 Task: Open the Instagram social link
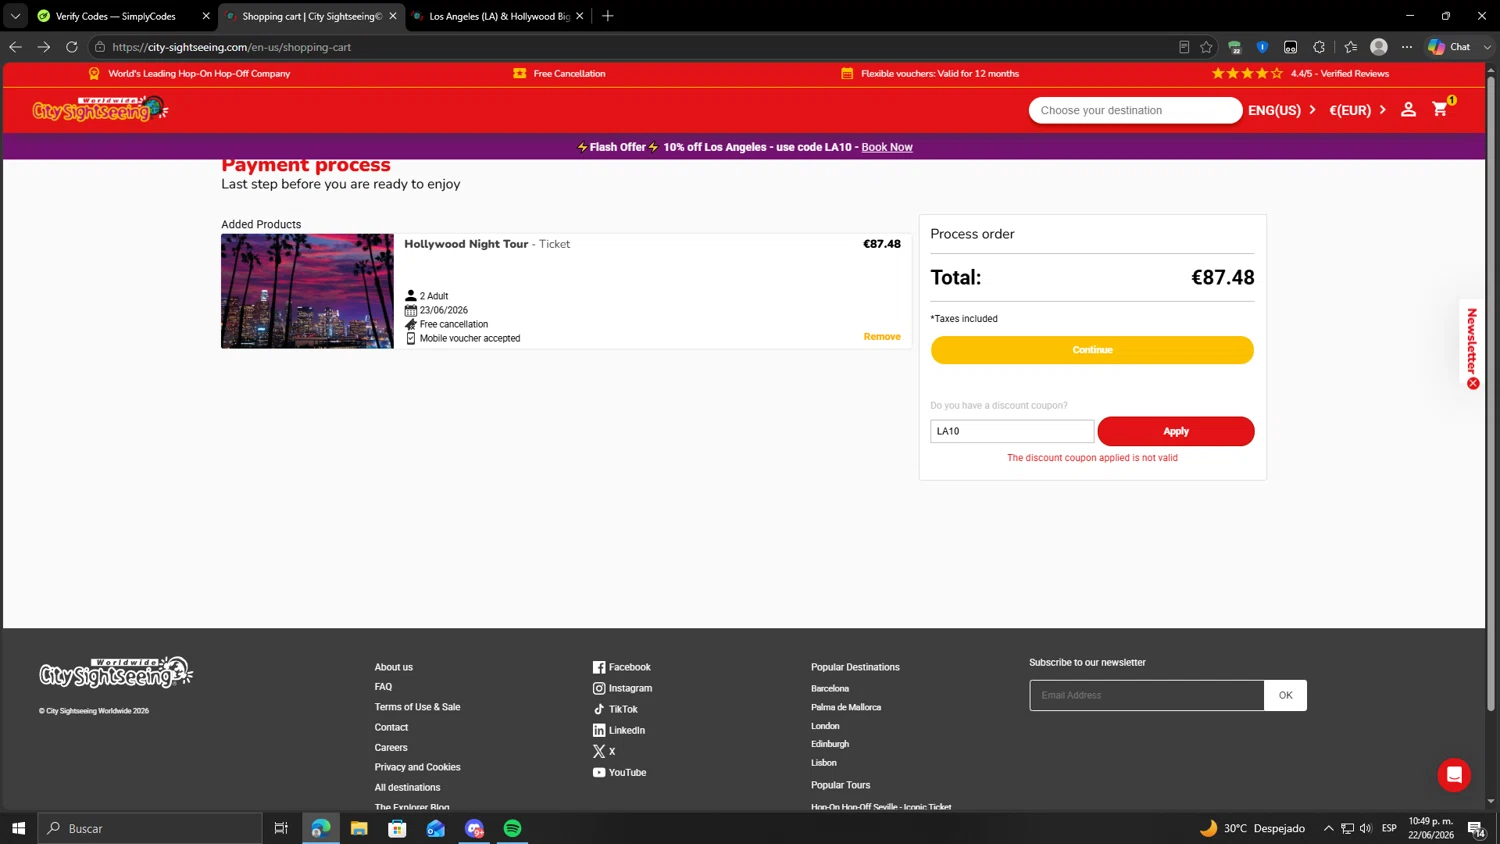622,688
